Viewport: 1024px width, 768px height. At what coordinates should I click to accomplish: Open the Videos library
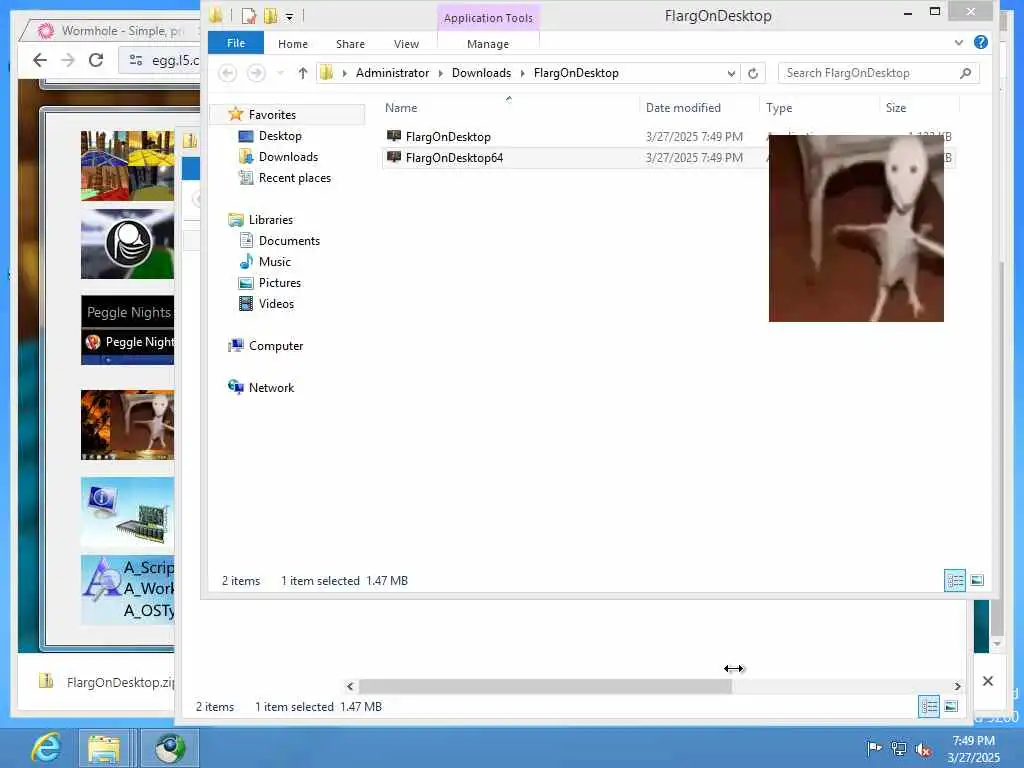coord(276,304)
